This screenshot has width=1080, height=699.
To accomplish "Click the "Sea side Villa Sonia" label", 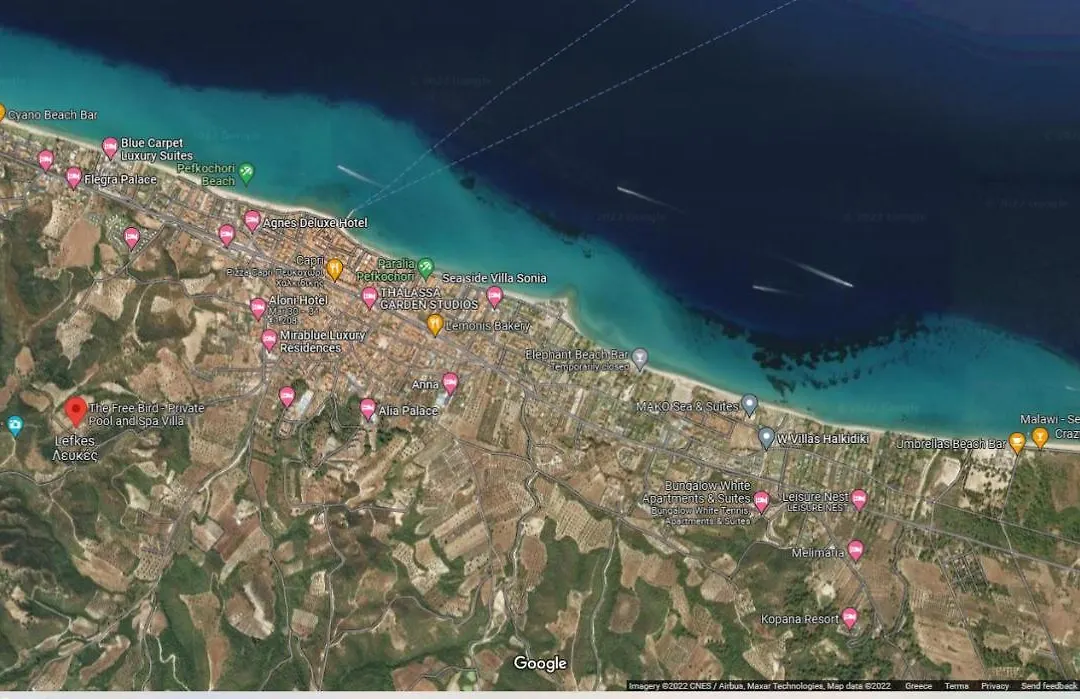I will point(494,278).
